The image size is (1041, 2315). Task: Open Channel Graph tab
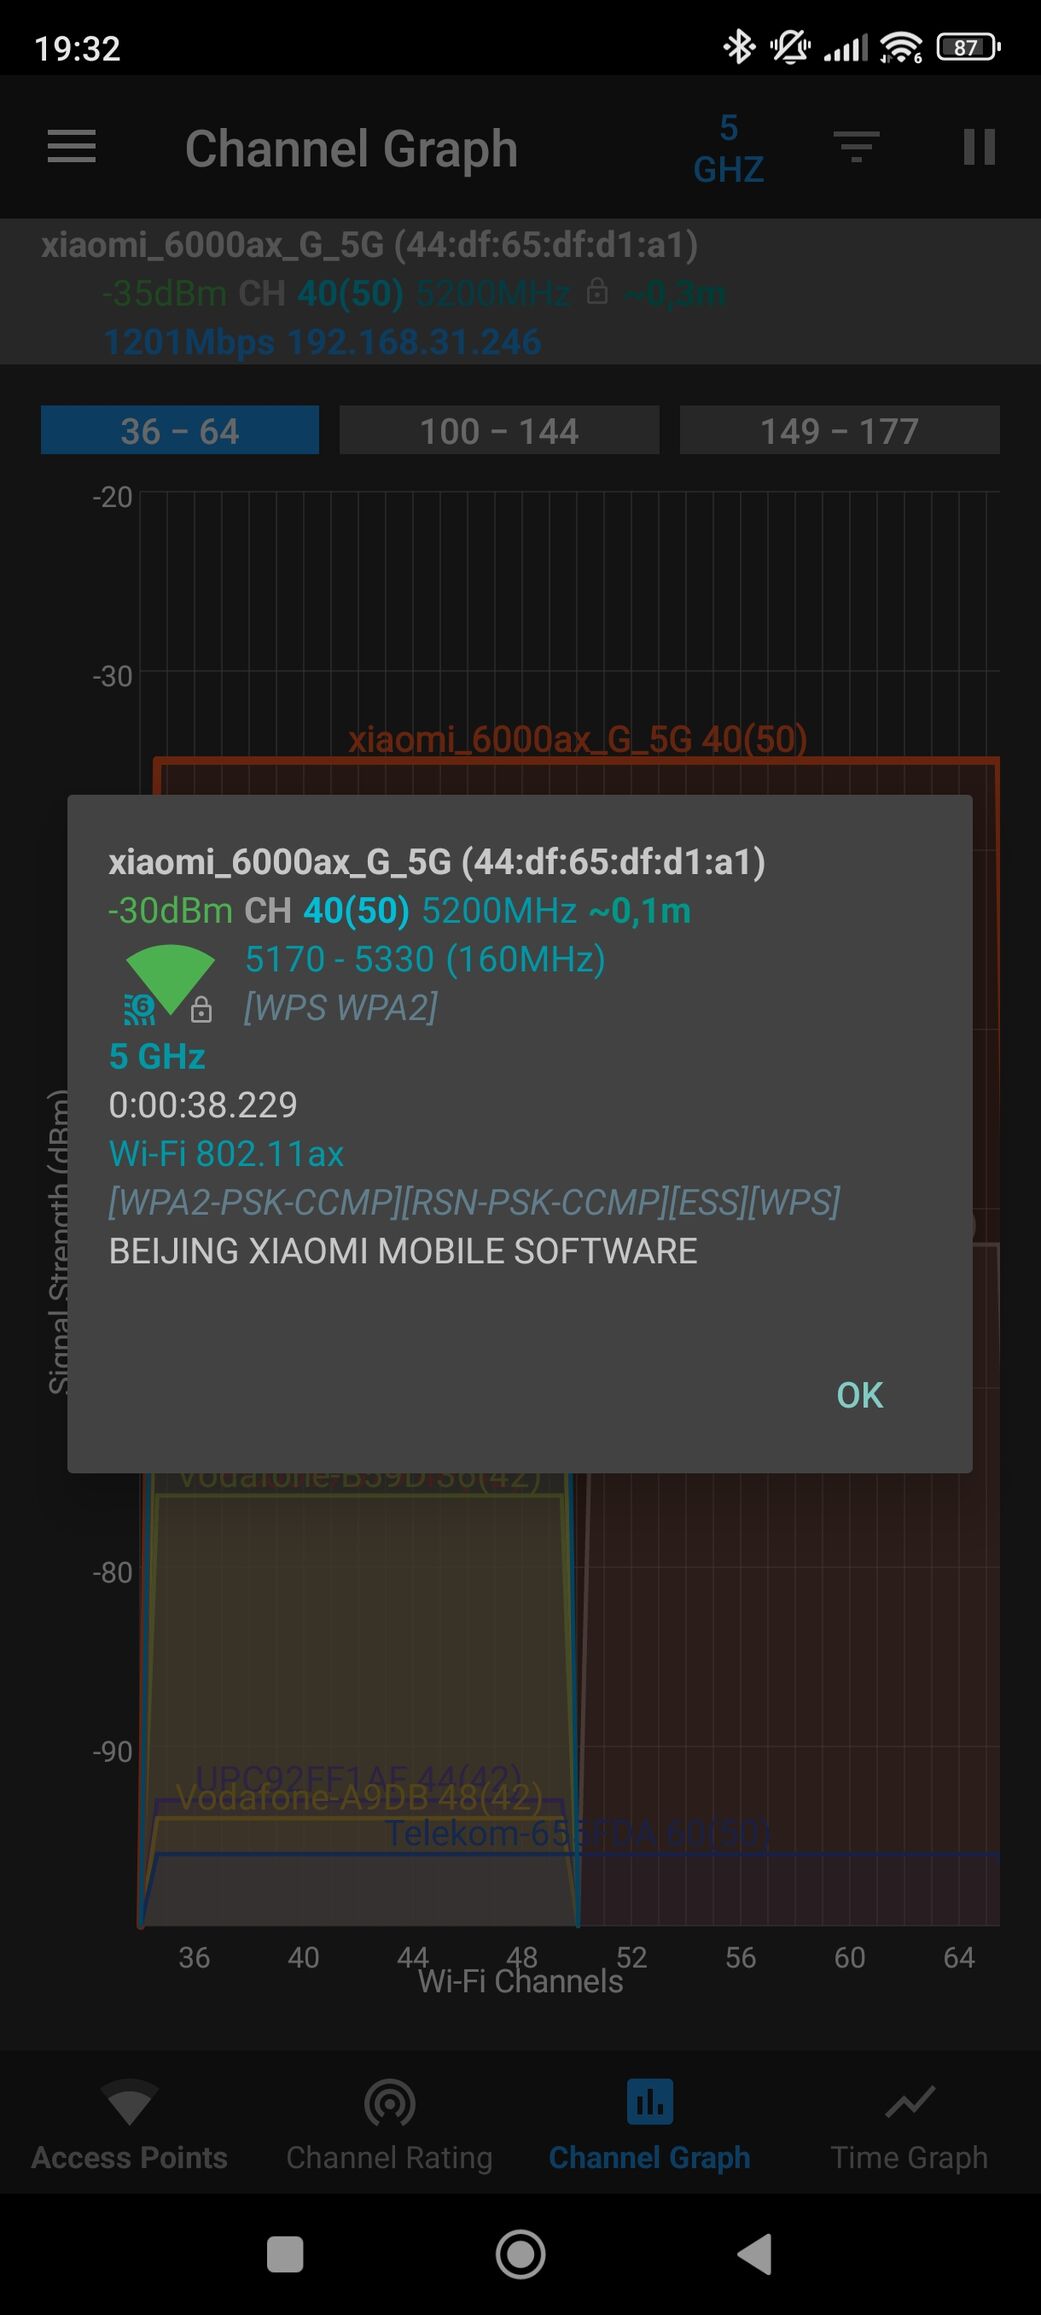coord(649,2123)
